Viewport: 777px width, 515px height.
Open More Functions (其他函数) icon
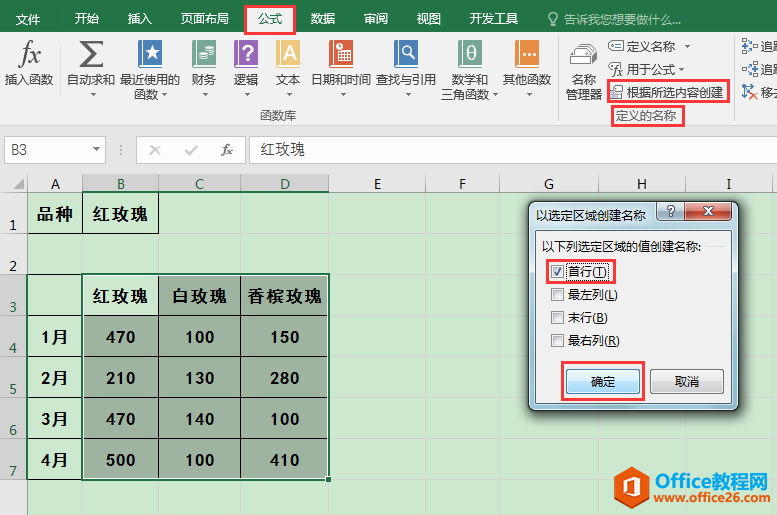click(x=527, y=54)
